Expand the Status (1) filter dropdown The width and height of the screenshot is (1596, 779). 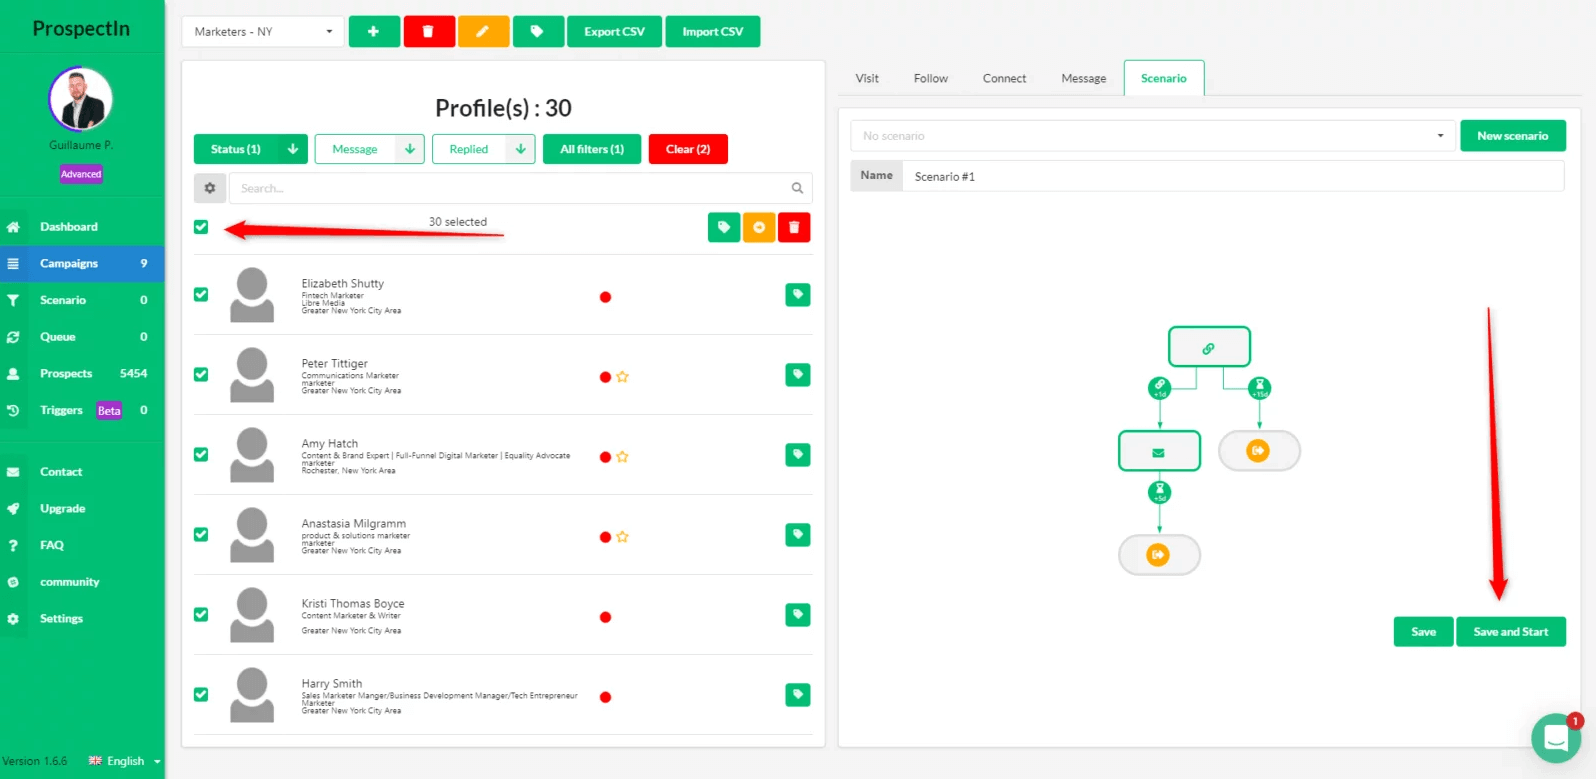(x=292, y=149)
